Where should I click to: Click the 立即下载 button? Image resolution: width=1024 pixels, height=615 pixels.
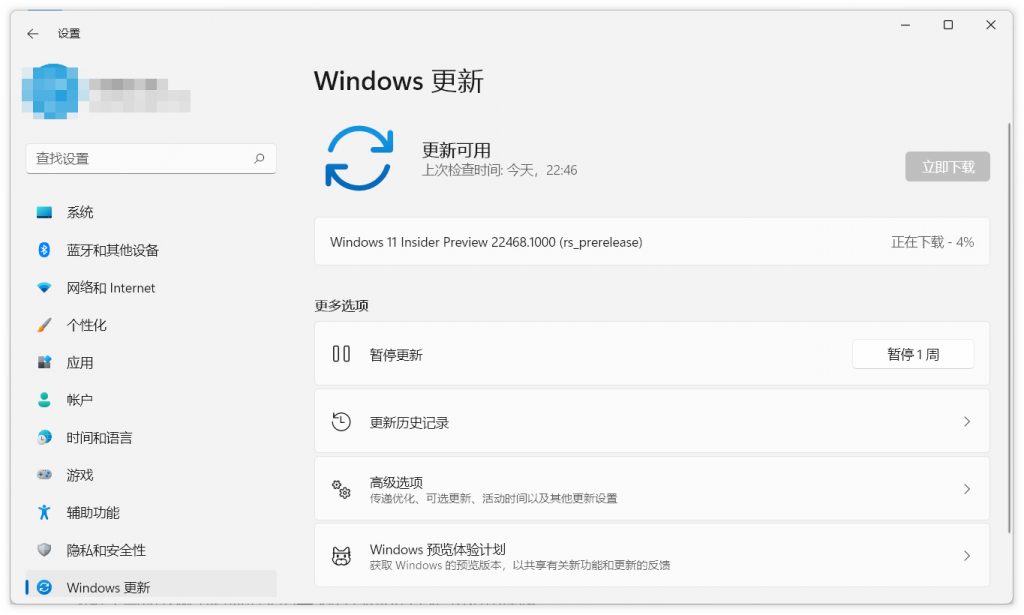(947, 166)
